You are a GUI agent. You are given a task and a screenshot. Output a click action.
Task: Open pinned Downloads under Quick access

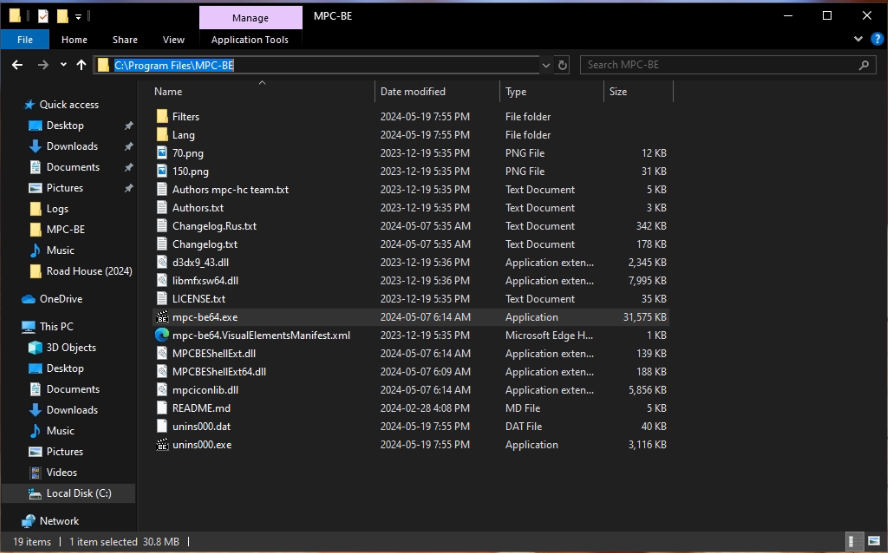(x=72, y=146)
